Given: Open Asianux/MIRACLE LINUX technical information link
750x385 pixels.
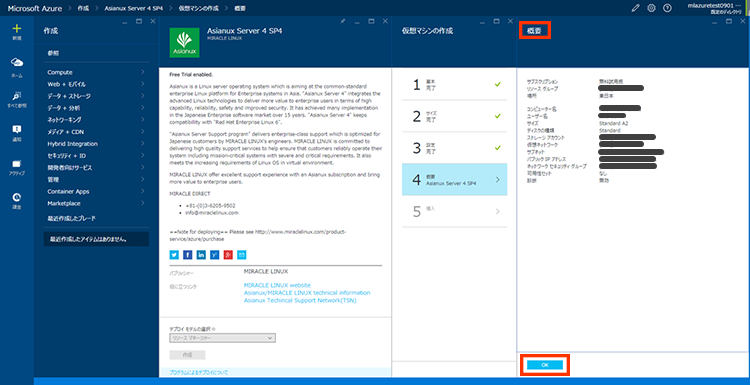Looking at the screenshot, I should pyautogui.click(x=307, y=293).
